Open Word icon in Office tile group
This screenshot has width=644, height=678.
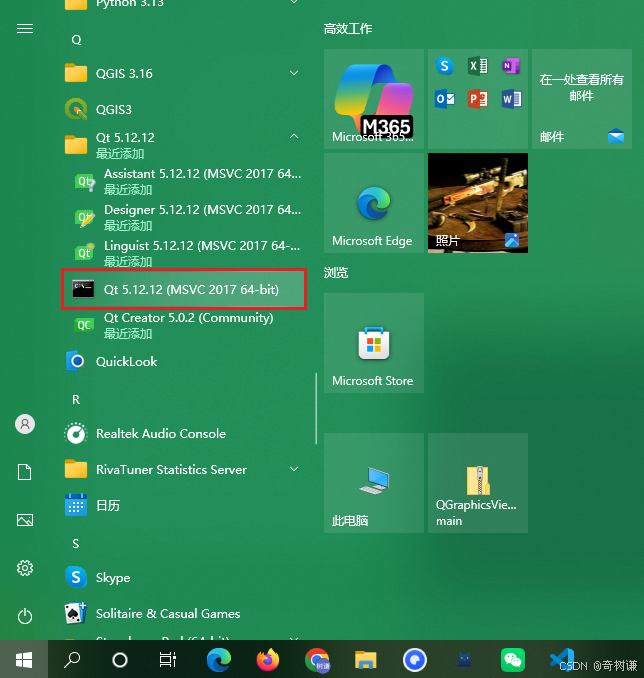click(x=511, y=99)
